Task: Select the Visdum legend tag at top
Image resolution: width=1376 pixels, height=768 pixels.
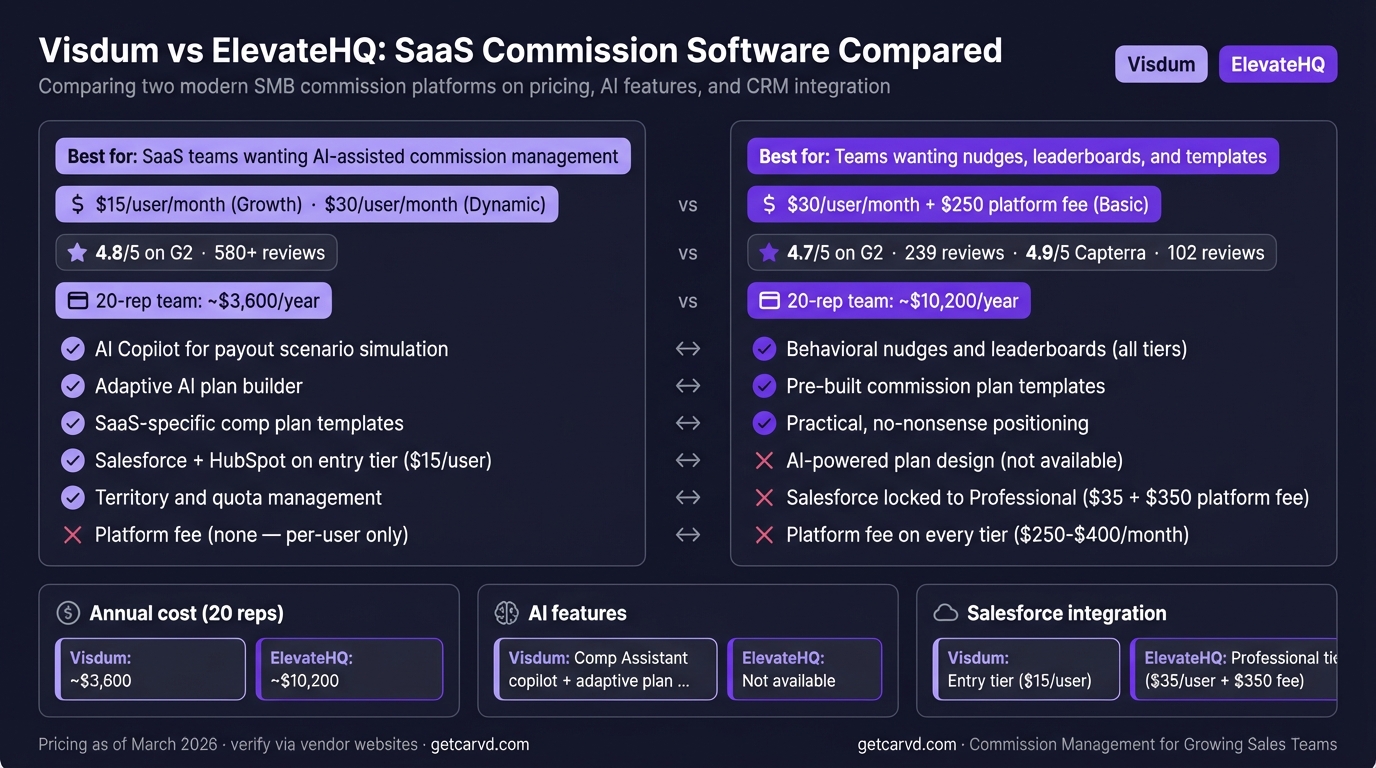Action: pos(1161,64)
